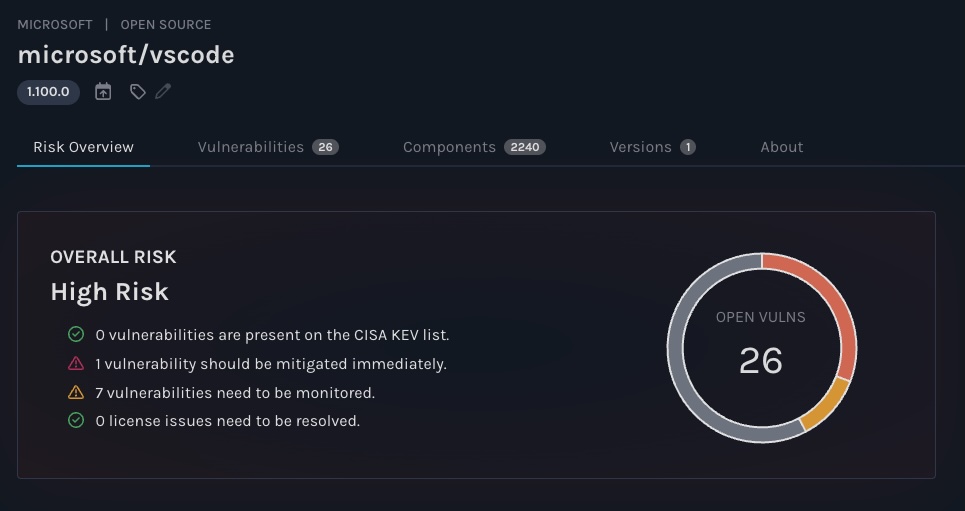965x511 pixels.
Task: Go to the About tab
Action: coord(782,147)
